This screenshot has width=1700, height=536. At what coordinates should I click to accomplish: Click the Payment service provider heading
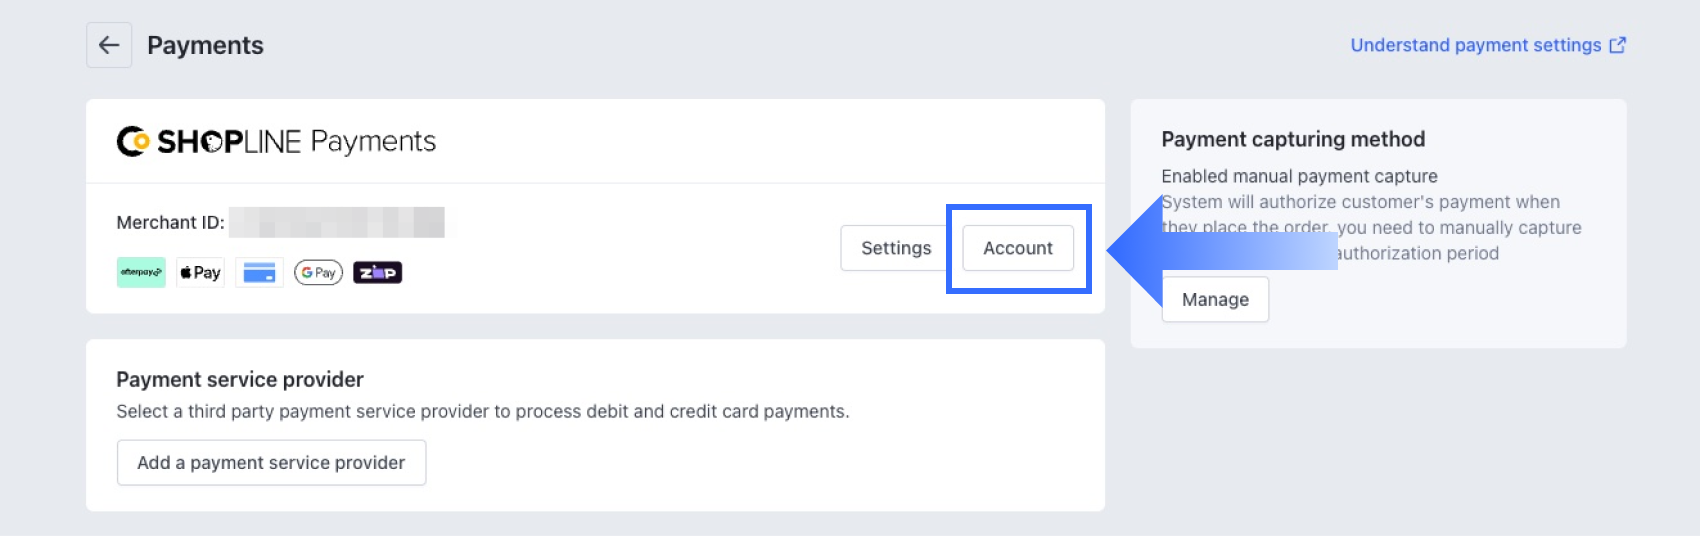tap(240, 379)
